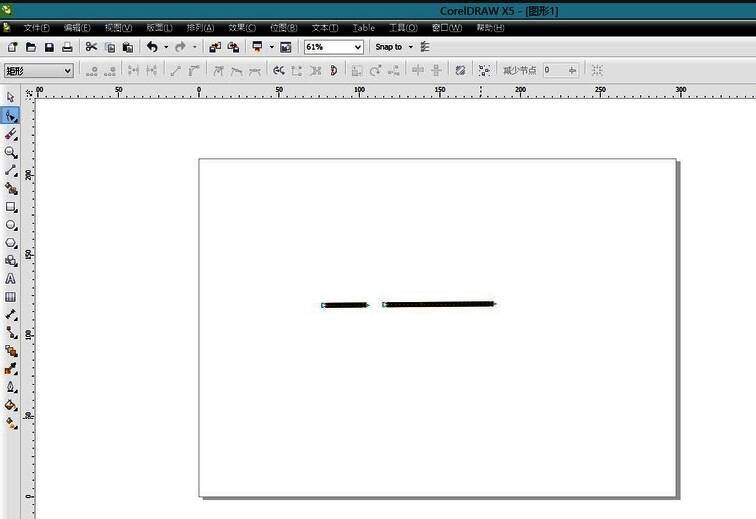Viewport: 756px width, 519px height.
Task: Select the Text tool
Action: click(11, 279)
